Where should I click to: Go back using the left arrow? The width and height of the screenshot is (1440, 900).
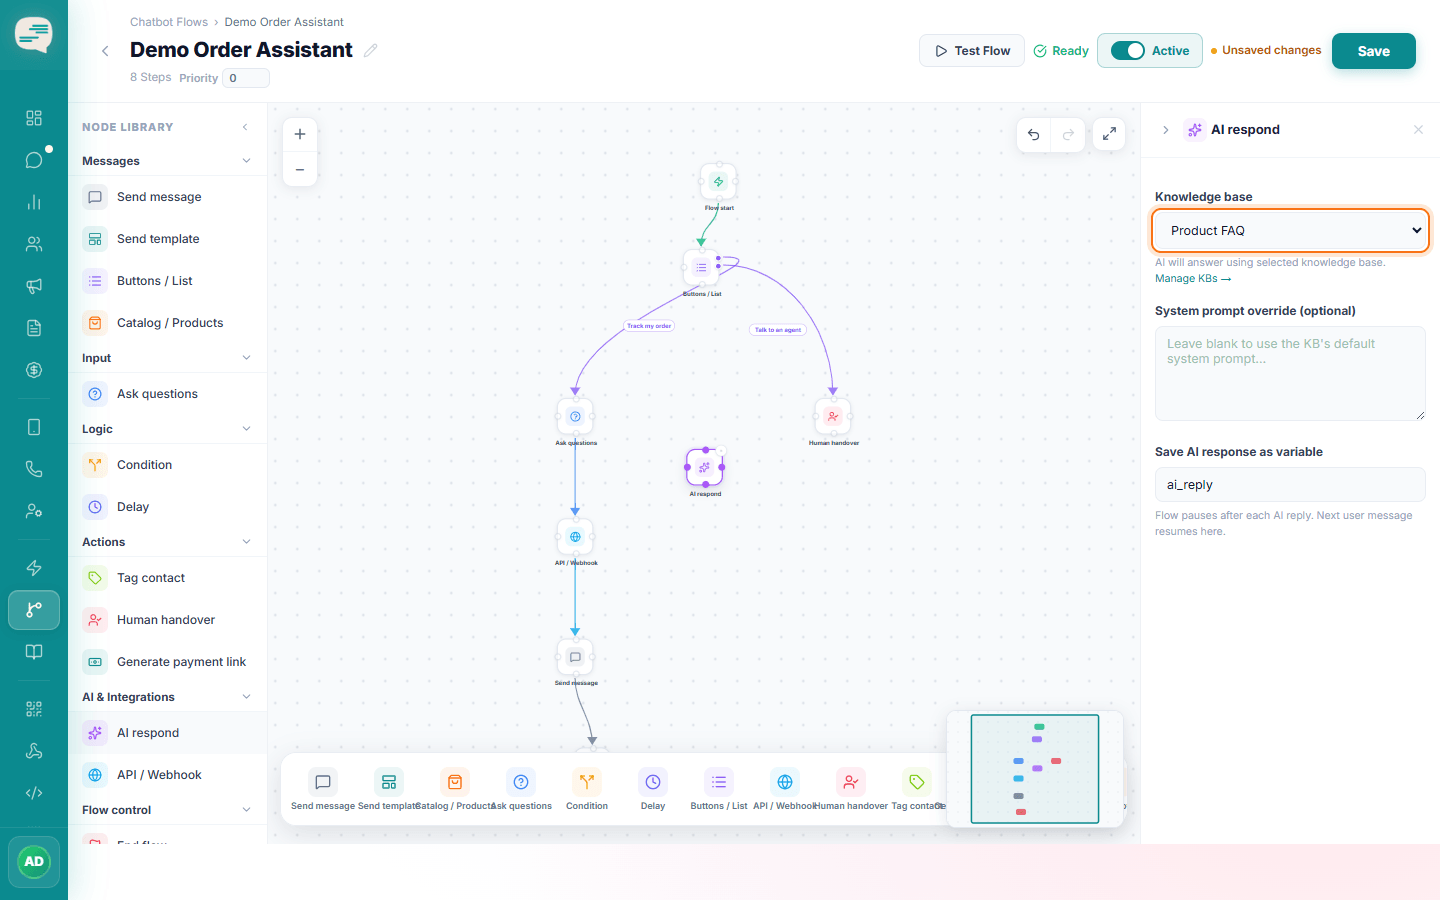(x=105, y=51)
